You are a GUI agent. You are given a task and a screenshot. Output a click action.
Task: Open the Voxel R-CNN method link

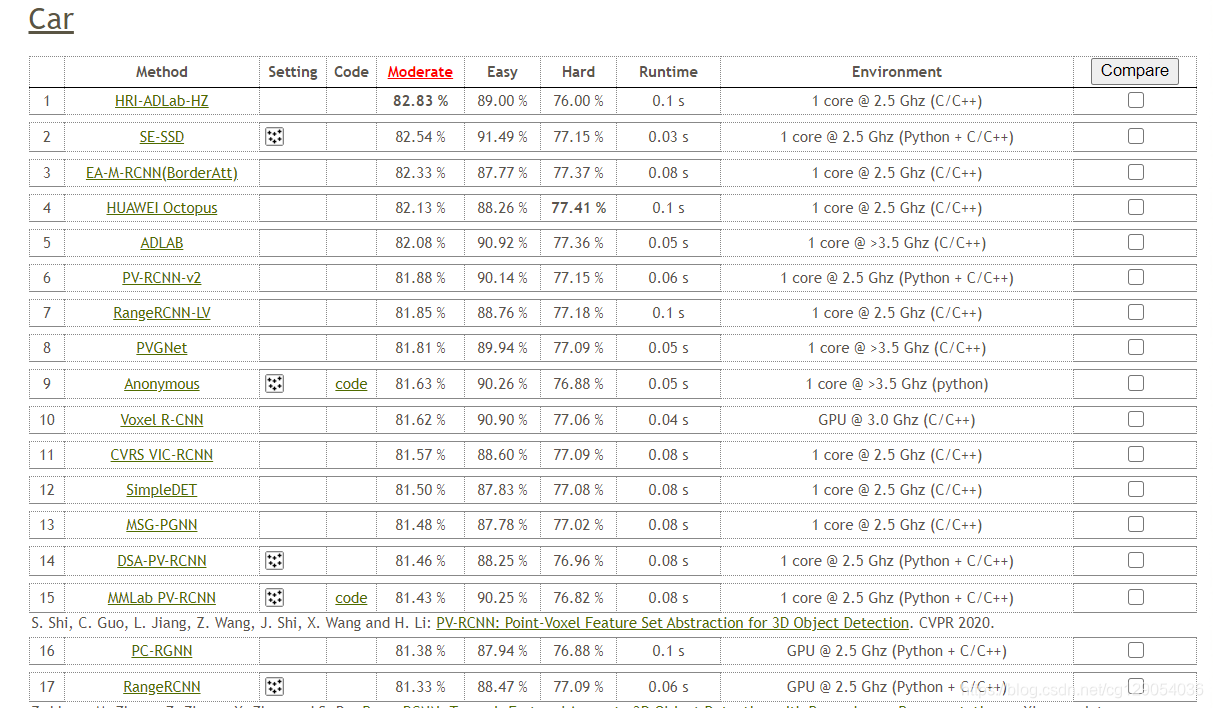tap(162, 420)
